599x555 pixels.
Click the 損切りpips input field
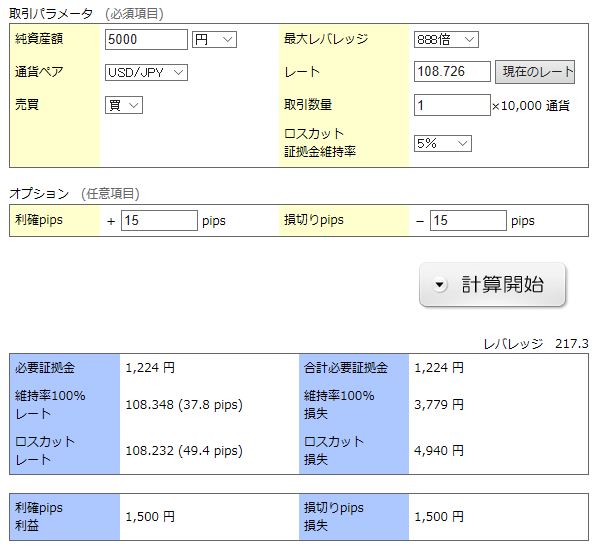(x=468, y=220)
